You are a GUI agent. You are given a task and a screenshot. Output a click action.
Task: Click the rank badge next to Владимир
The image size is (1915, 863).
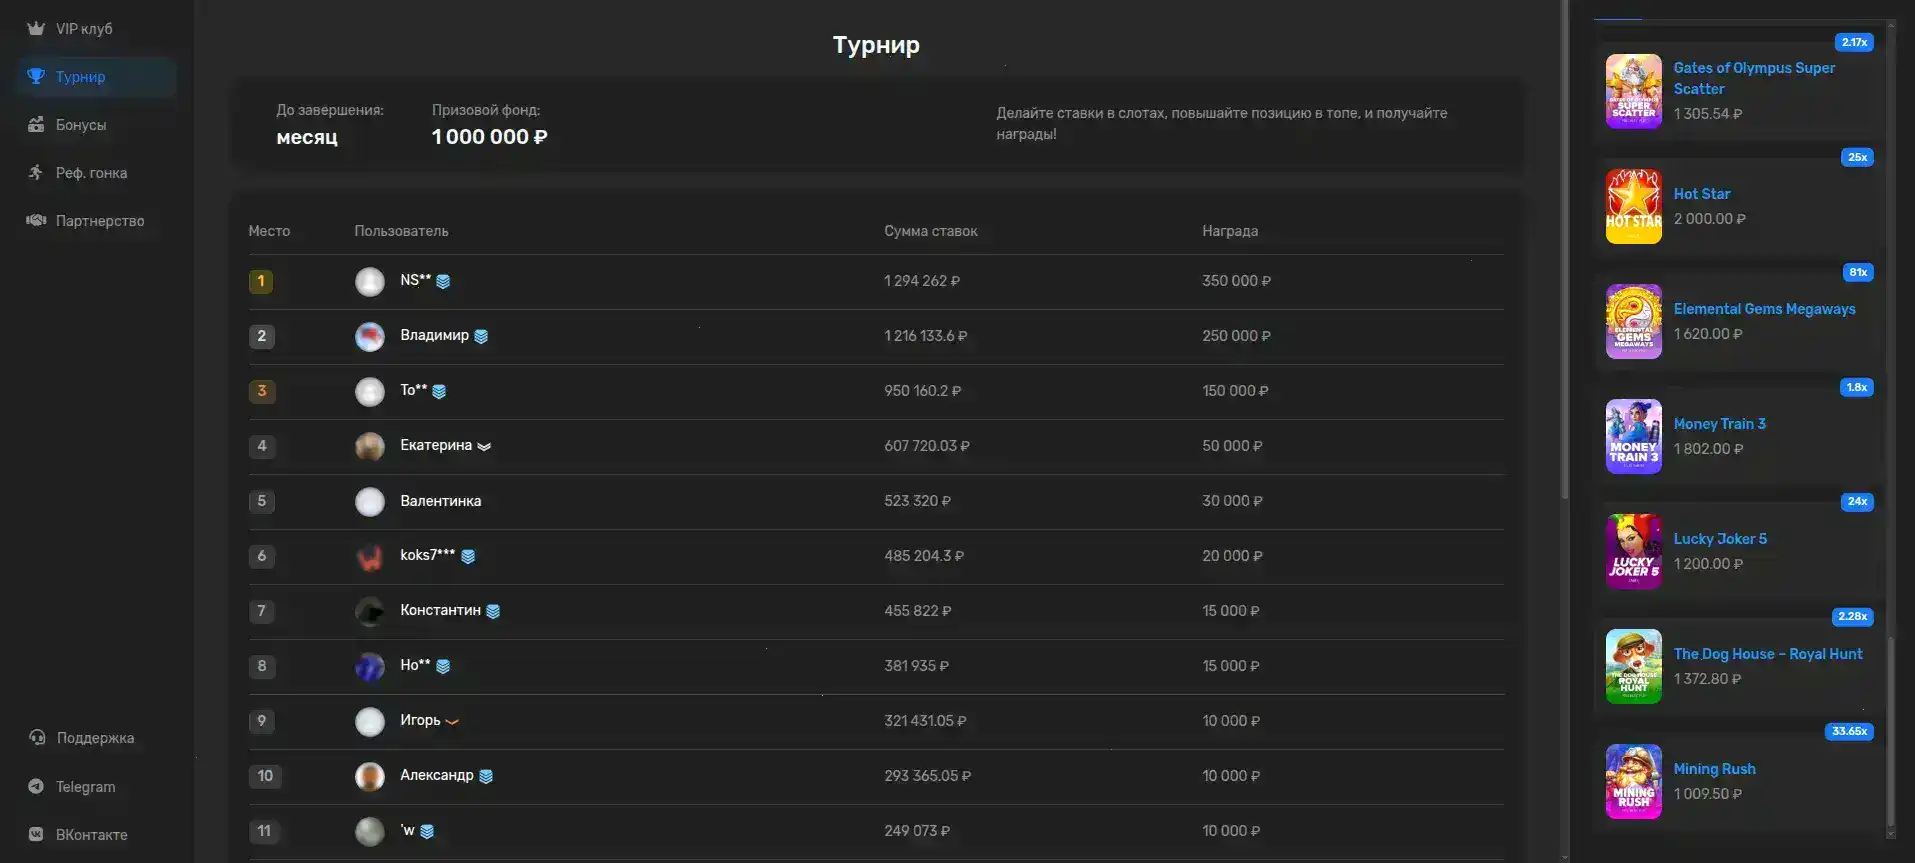point(481,337)
